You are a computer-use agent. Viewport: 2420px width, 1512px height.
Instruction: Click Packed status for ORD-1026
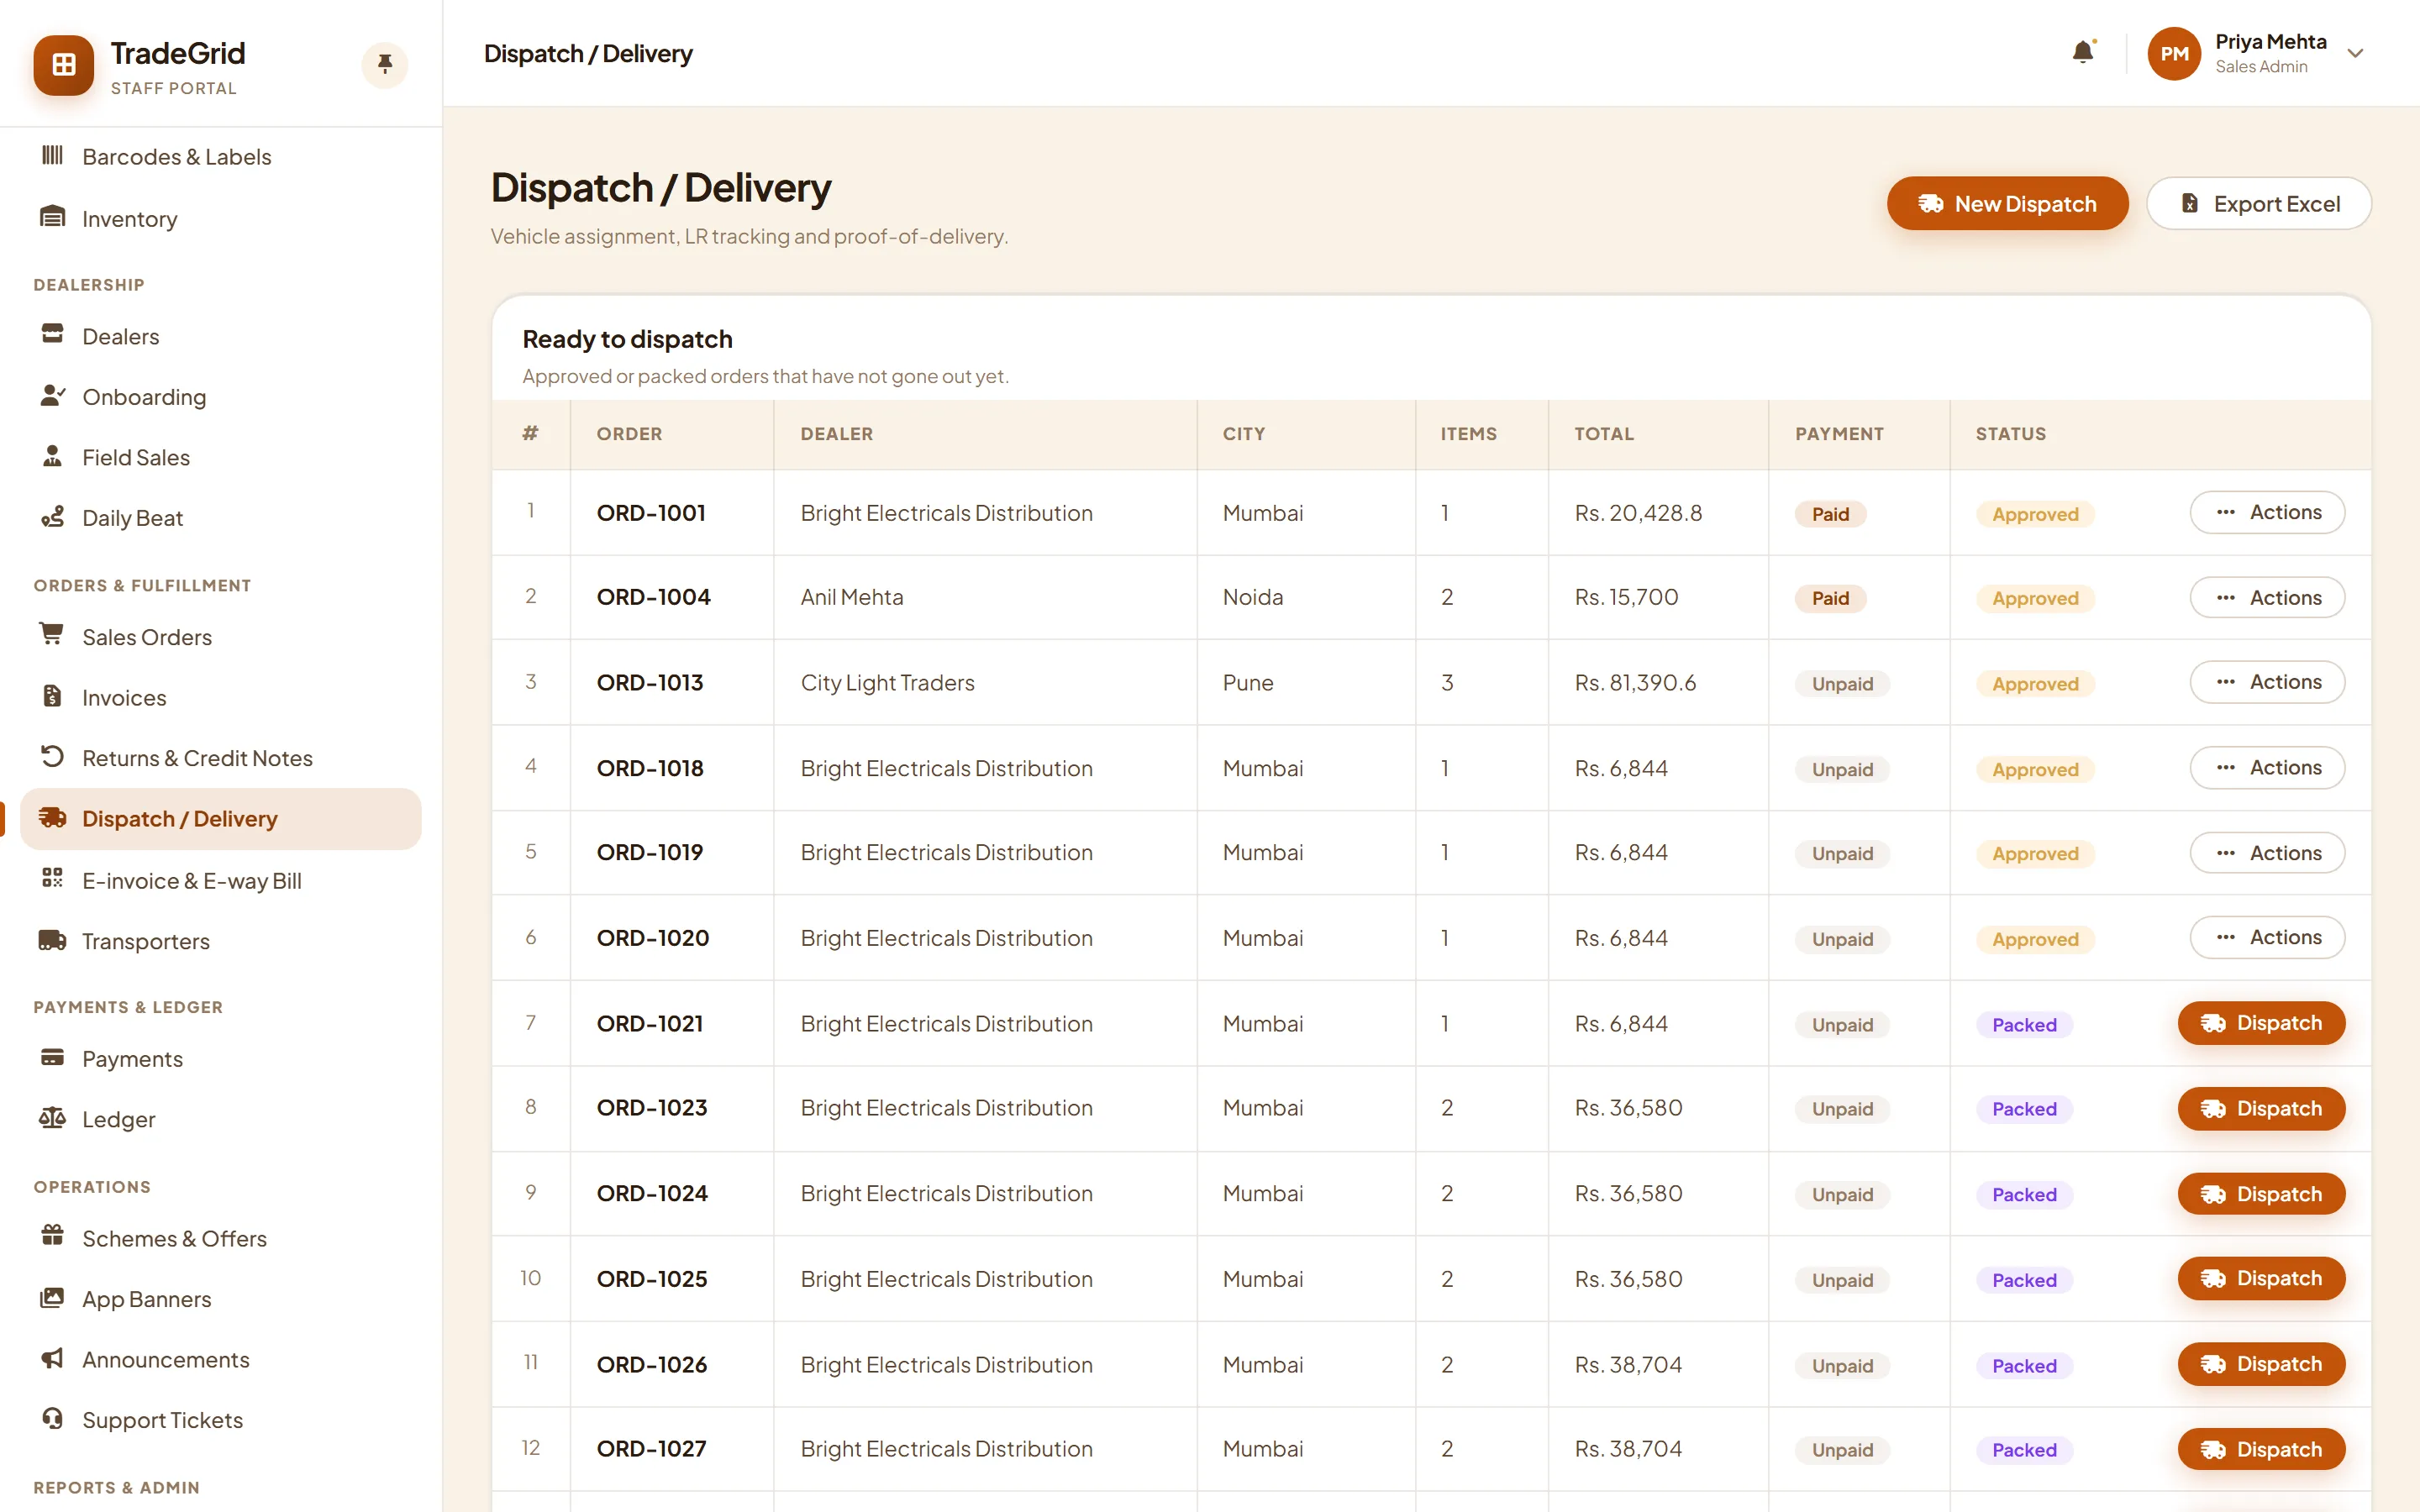2024,1366
